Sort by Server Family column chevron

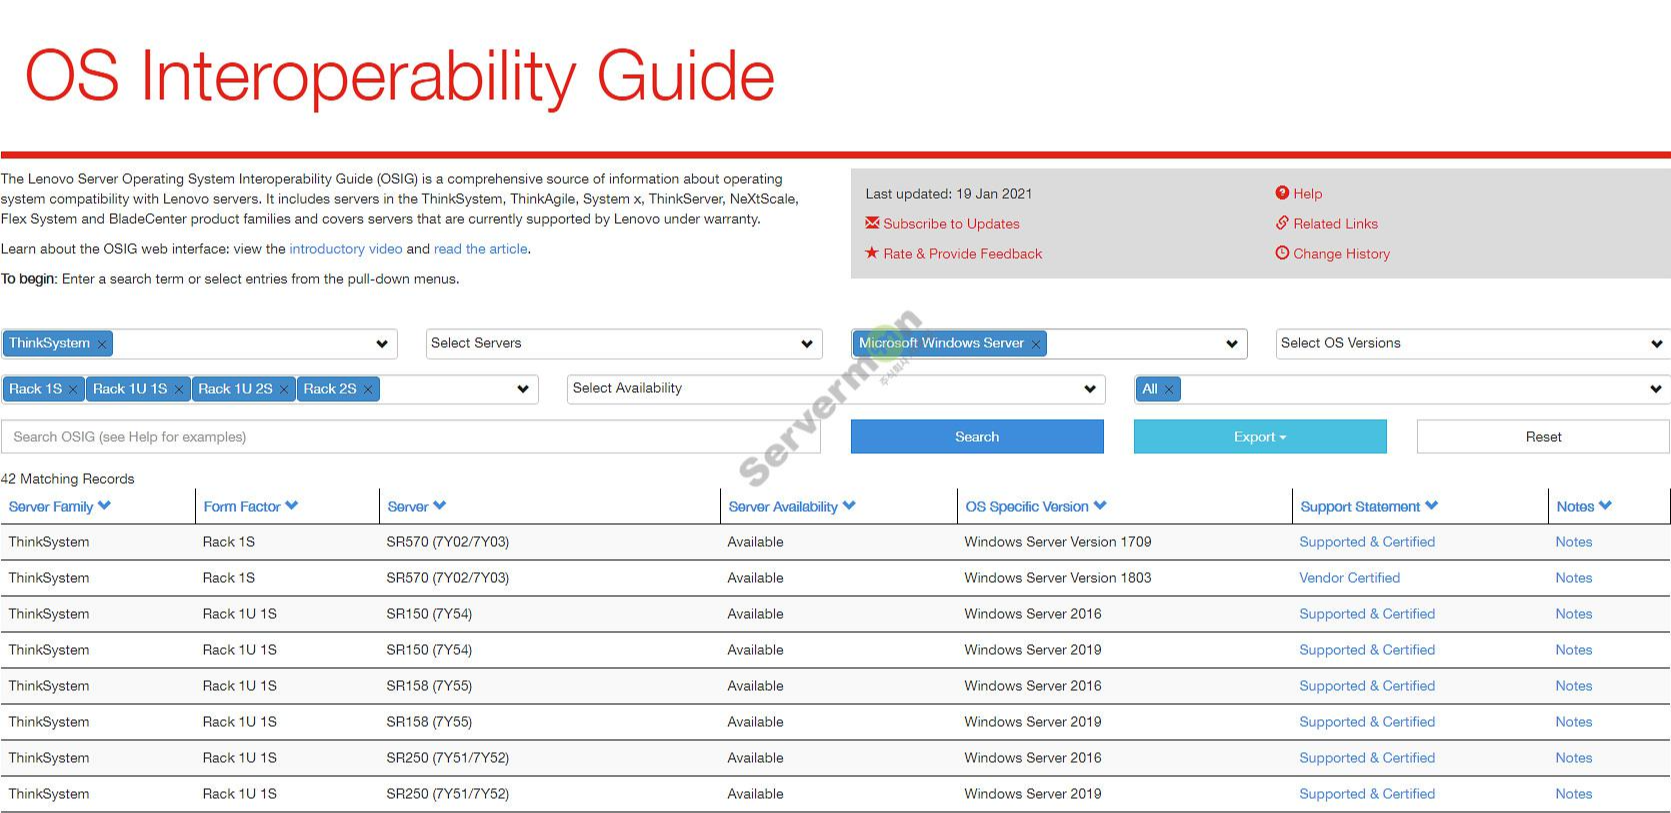tap(105, 506)
